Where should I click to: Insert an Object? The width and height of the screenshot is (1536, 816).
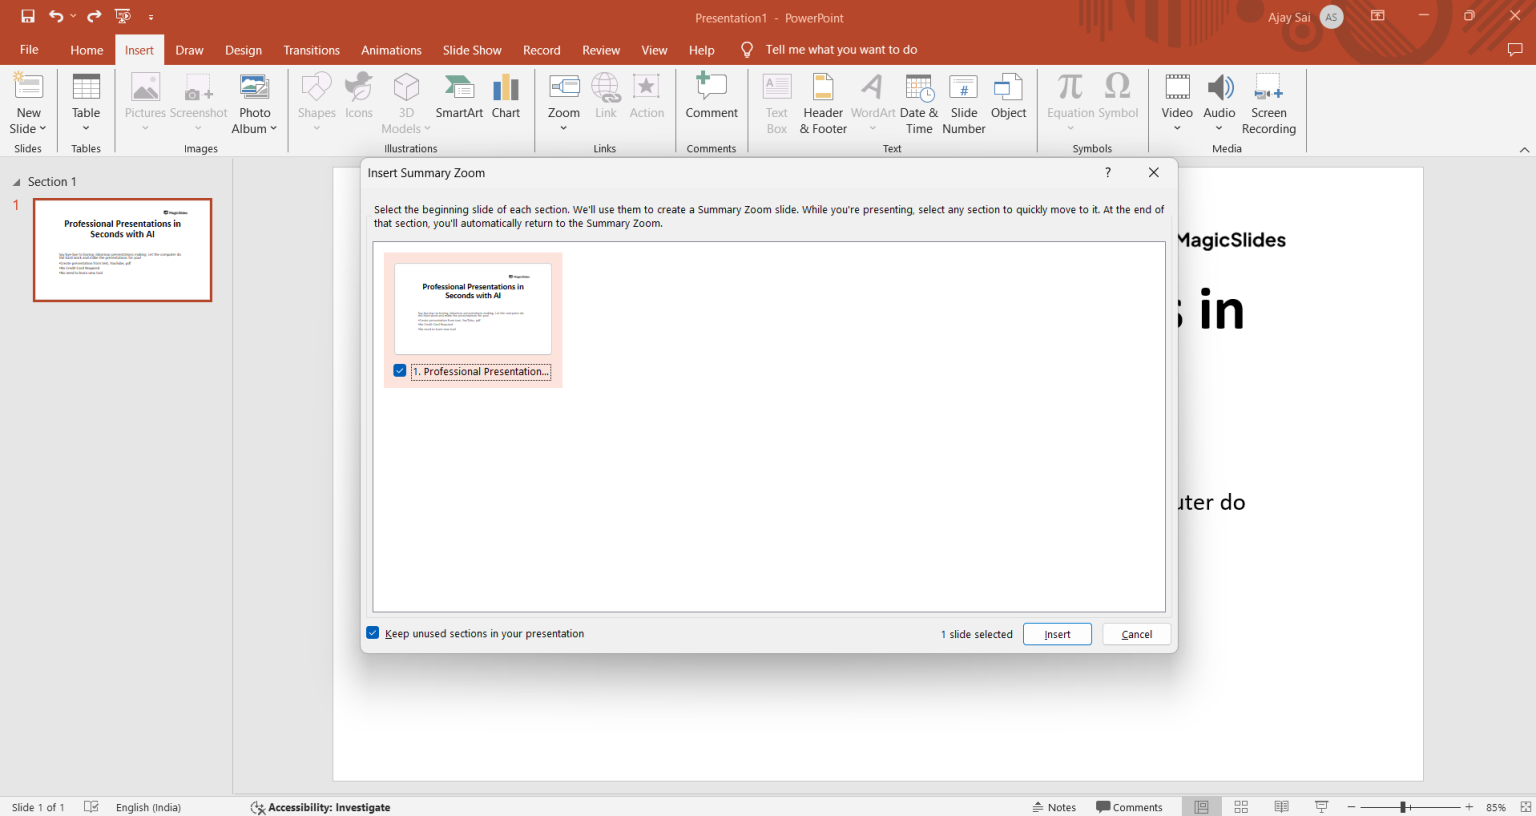(x=1009, y=97)
